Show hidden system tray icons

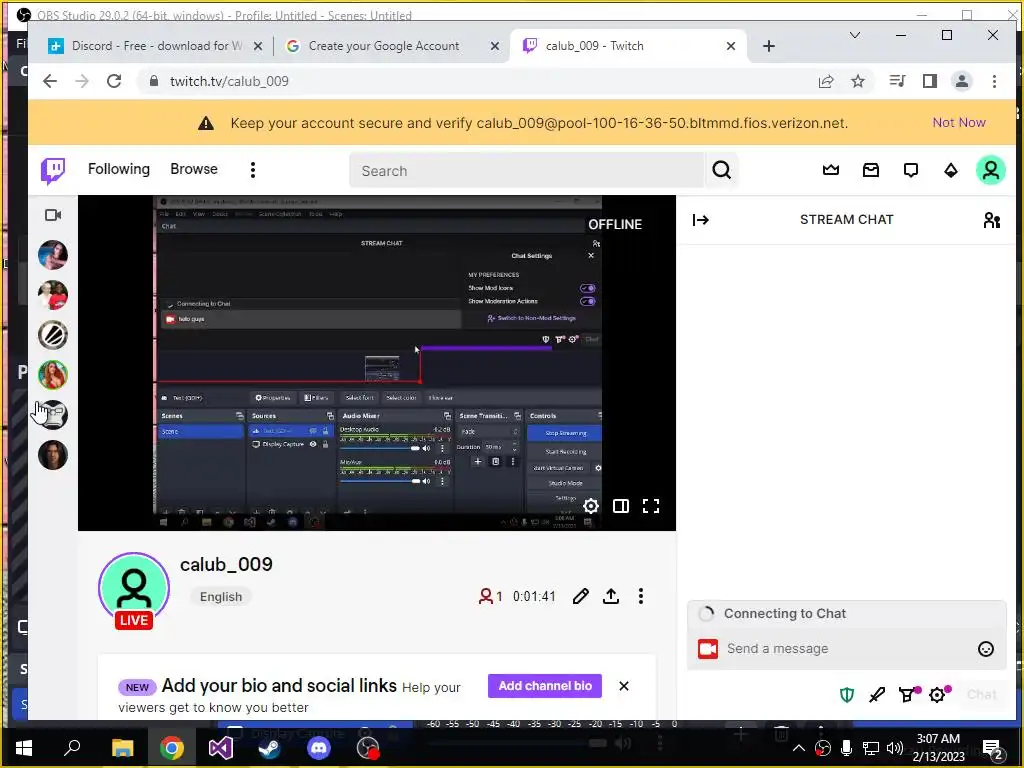point(799,748)
